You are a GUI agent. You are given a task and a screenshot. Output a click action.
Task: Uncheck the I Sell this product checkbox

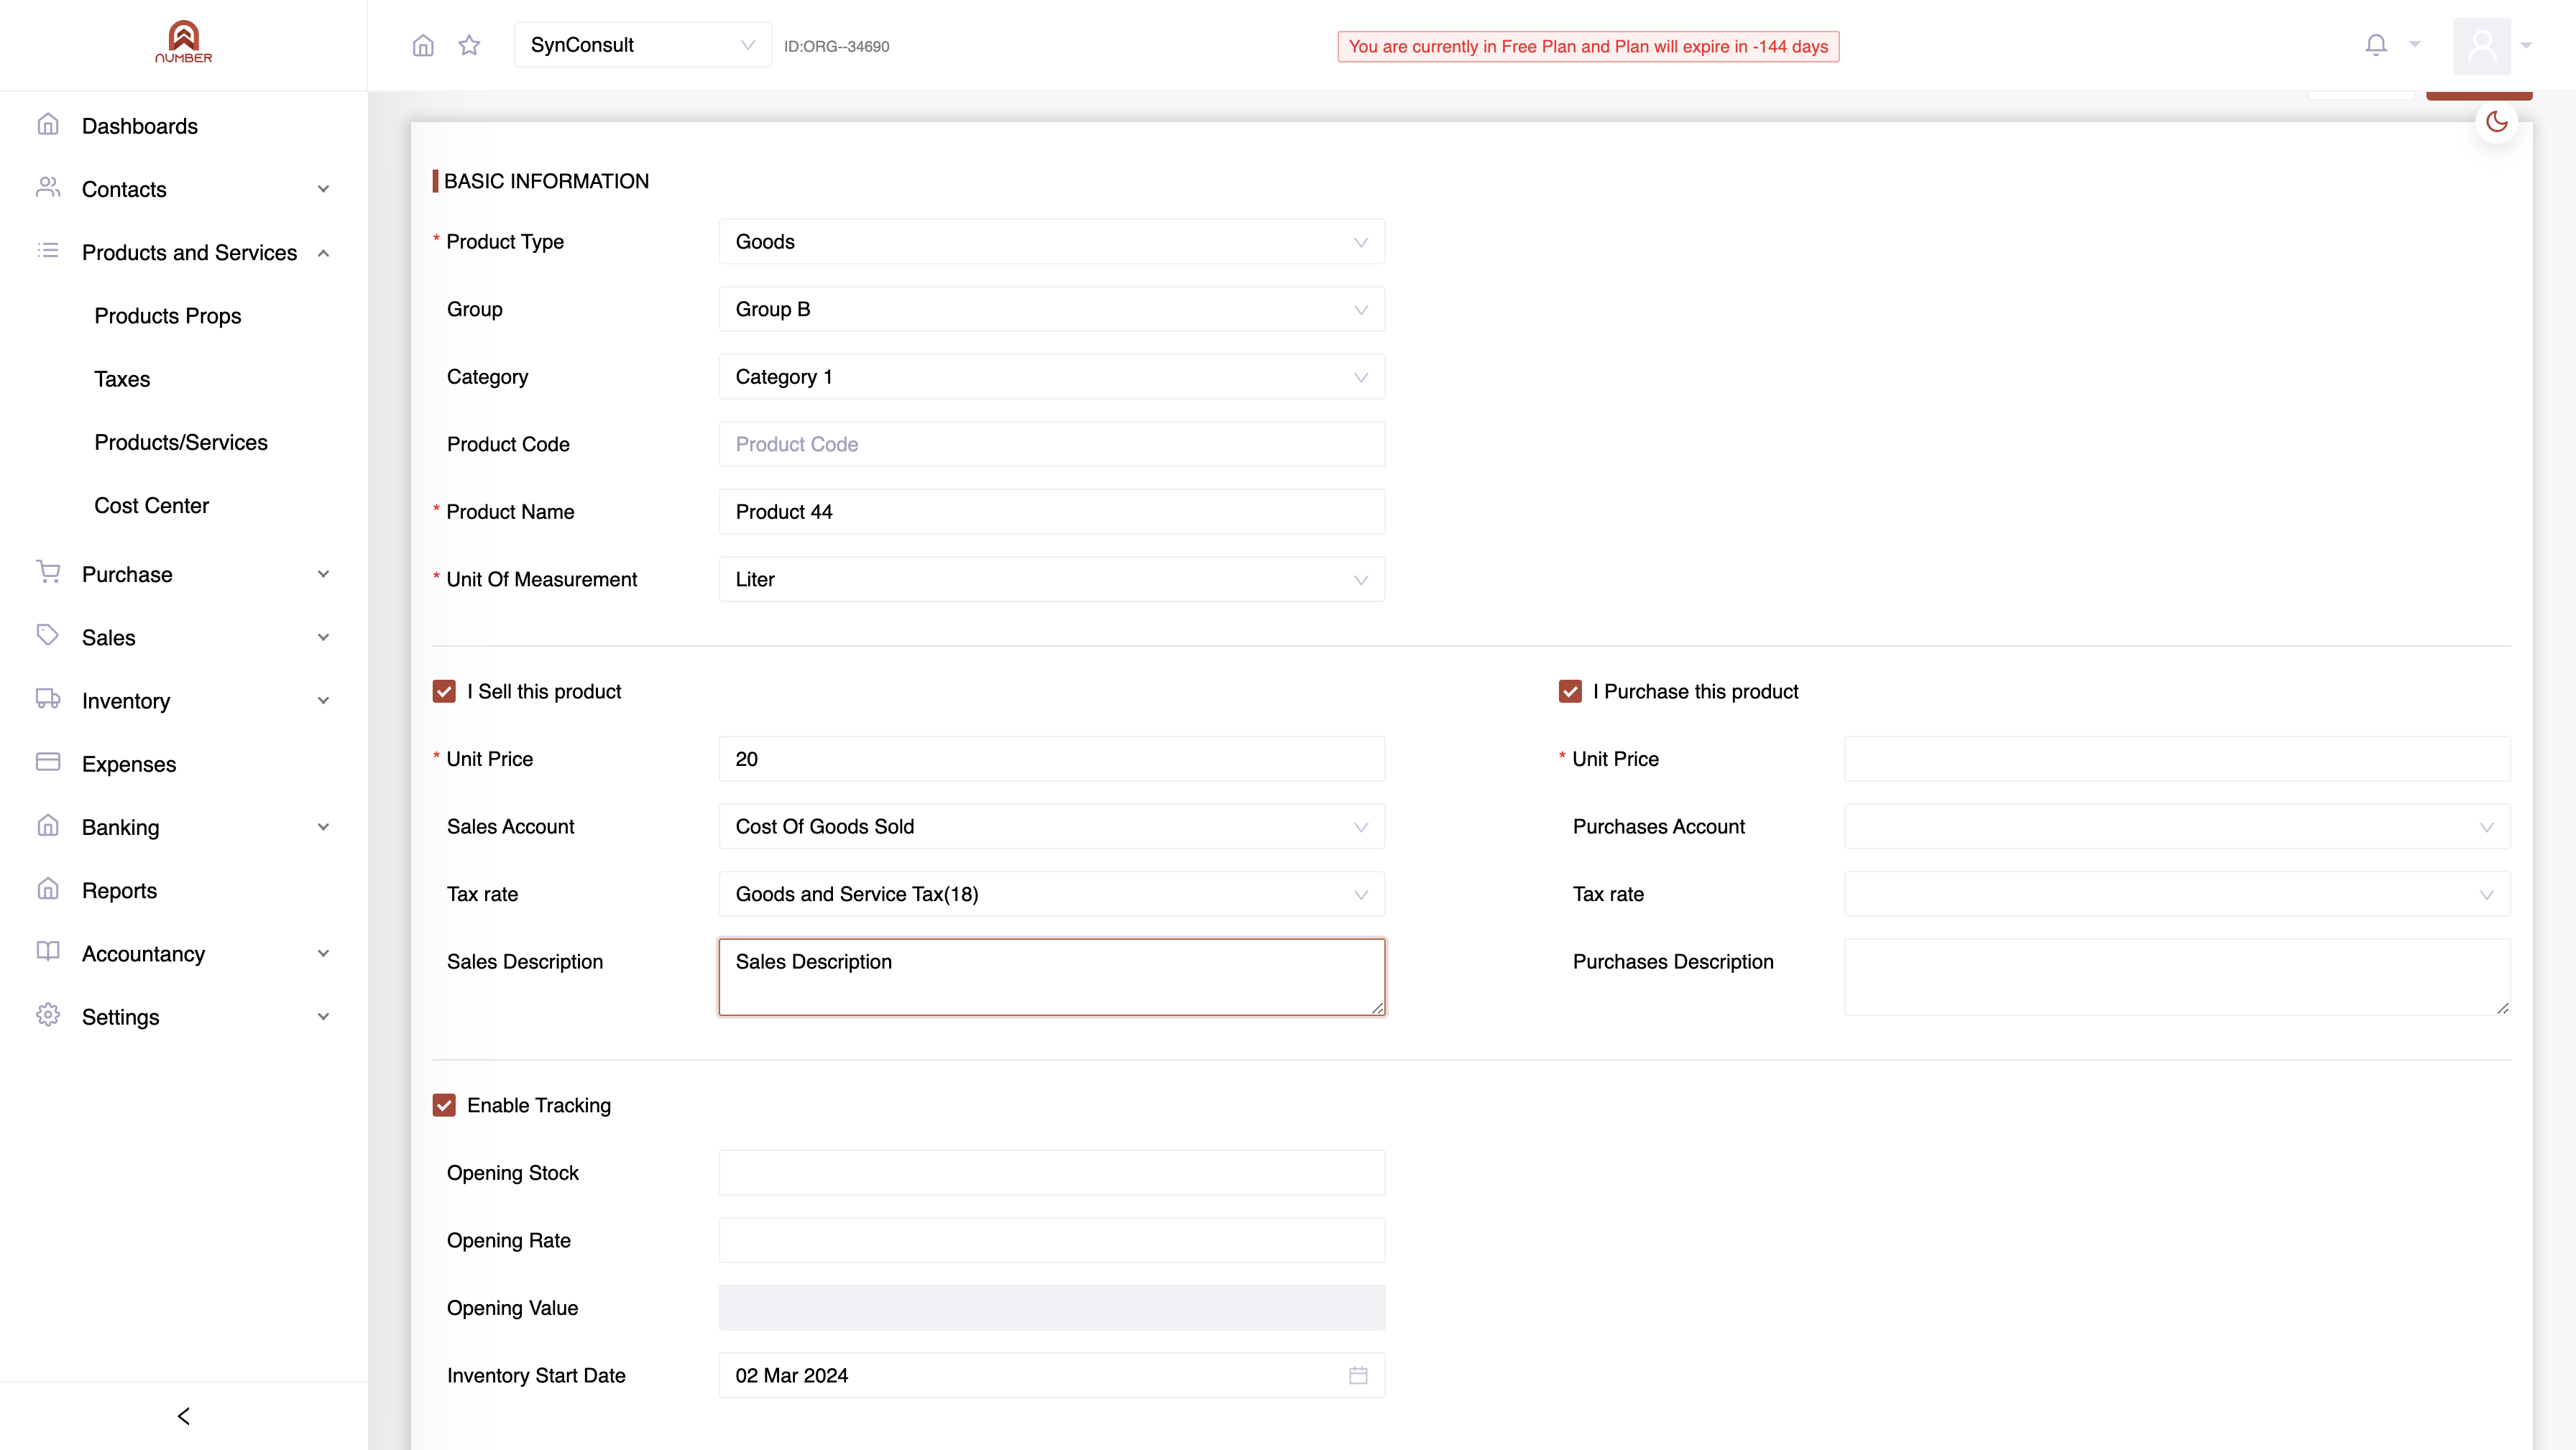pos(444,691)
